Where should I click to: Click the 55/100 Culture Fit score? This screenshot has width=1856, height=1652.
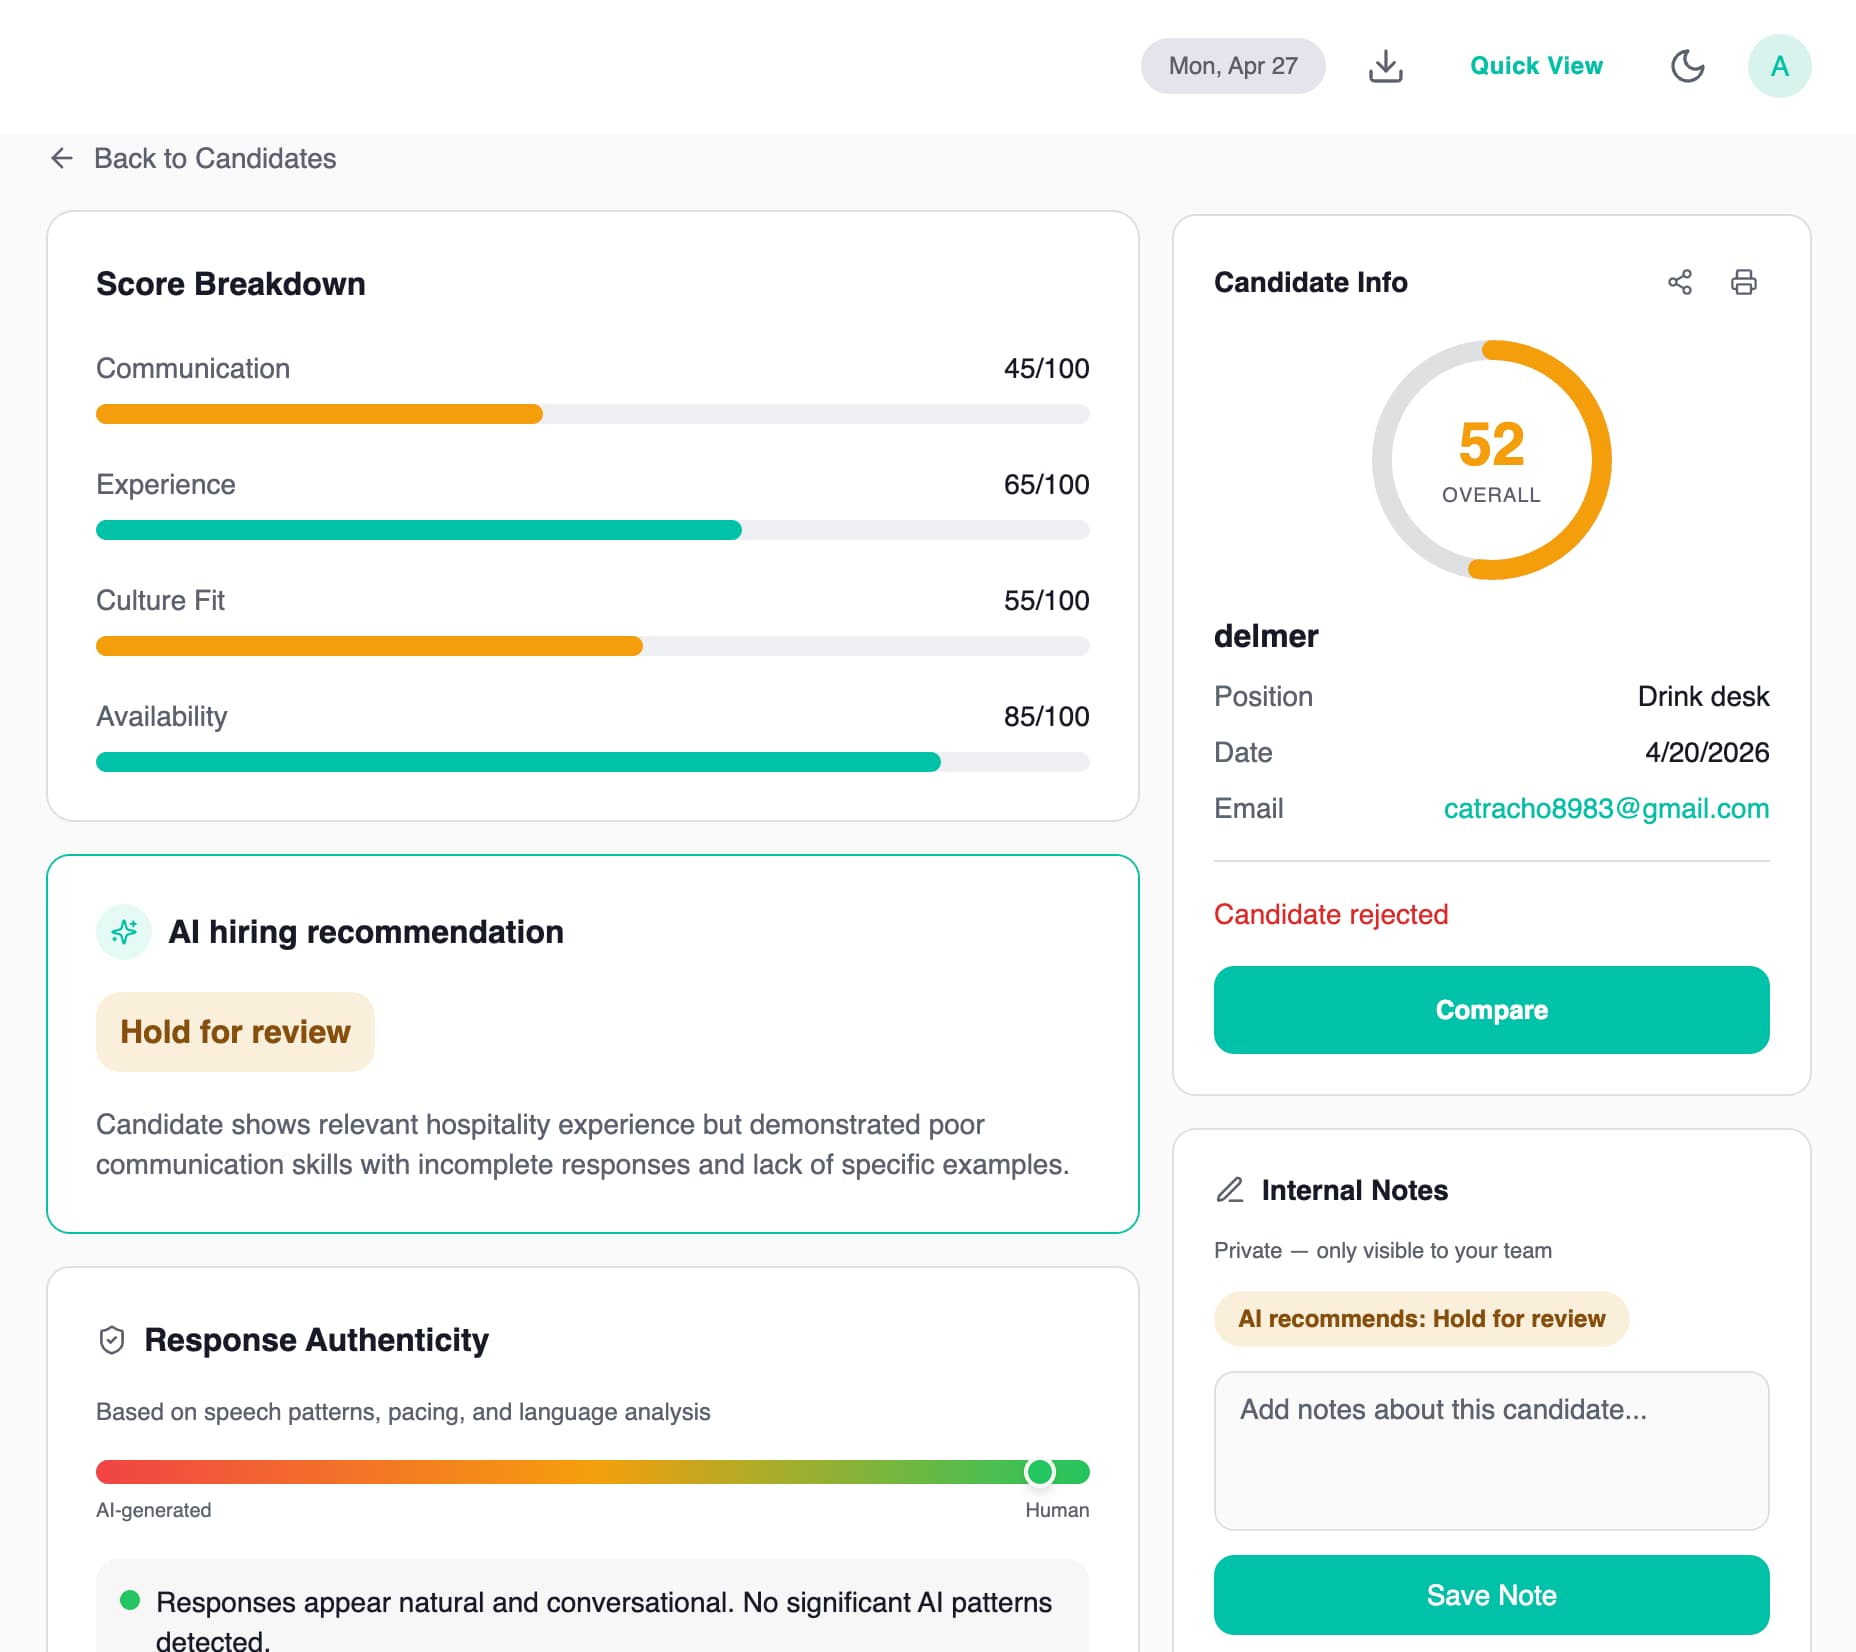point(1046,600)
